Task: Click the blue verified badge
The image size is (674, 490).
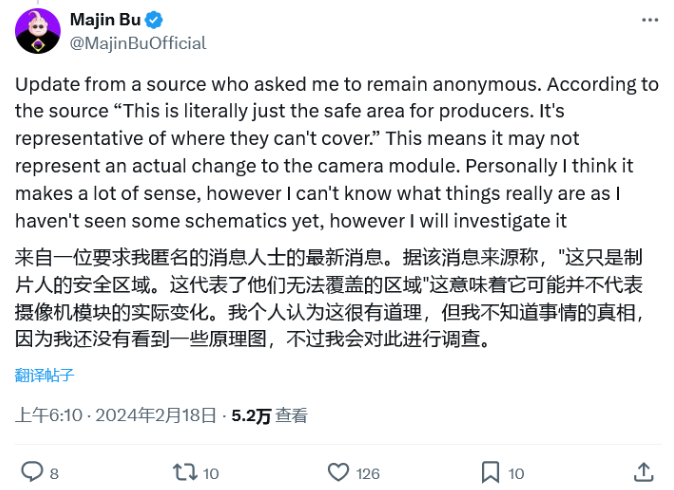Action: [156, 21]
